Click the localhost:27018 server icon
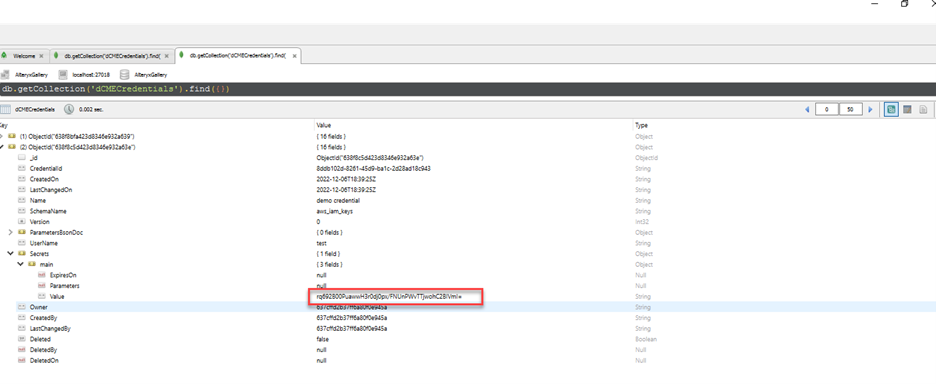Image resolution: width=936 pixels, height=384 pixels. pyautogui.click(x=63, y=75)
